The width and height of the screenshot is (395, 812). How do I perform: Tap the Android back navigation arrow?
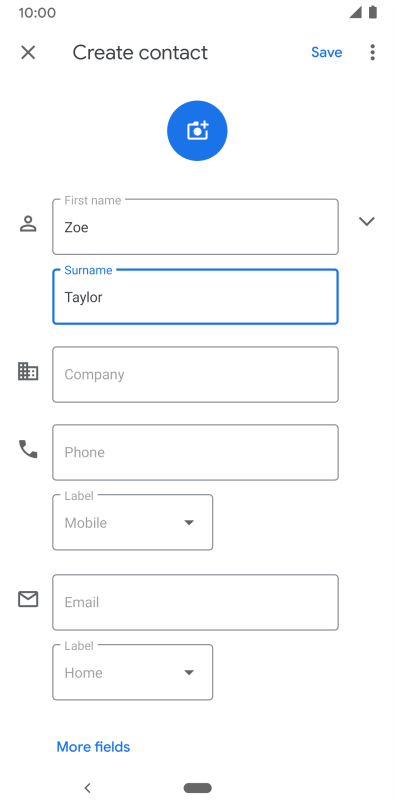point(87,788)
